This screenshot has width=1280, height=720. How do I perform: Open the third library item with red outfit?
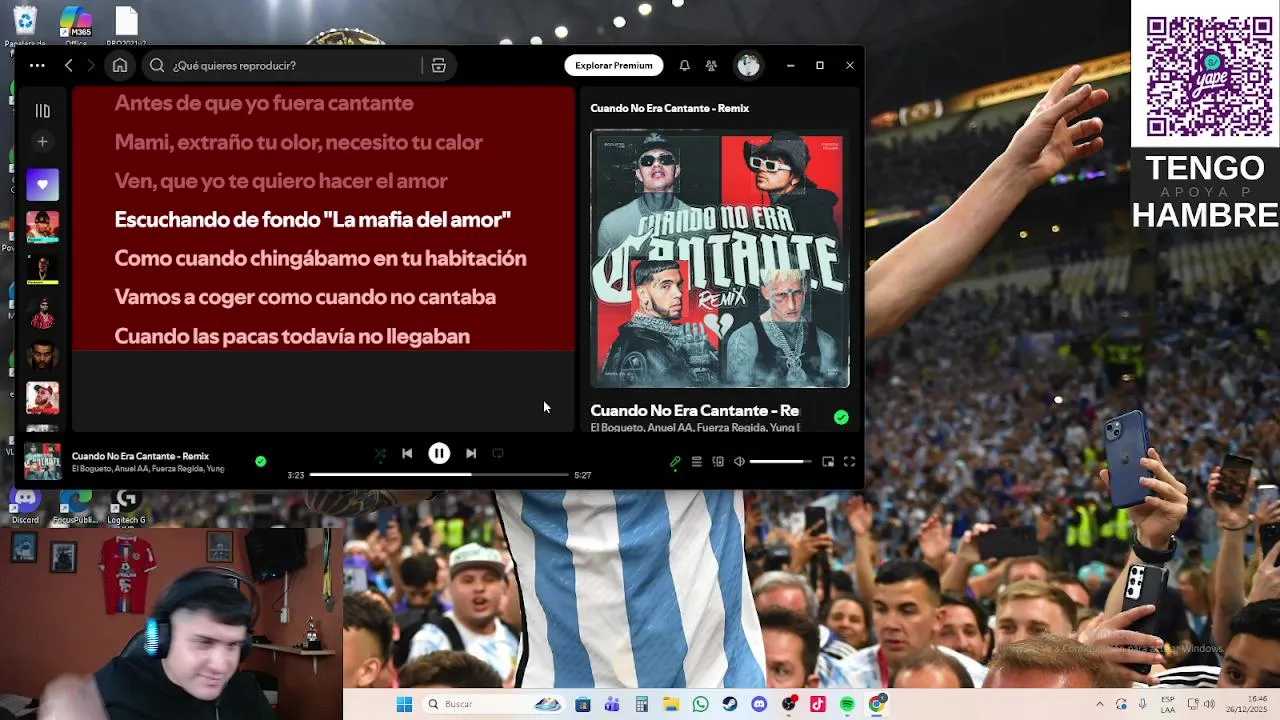pyautogui.click(x=42, y=313)
